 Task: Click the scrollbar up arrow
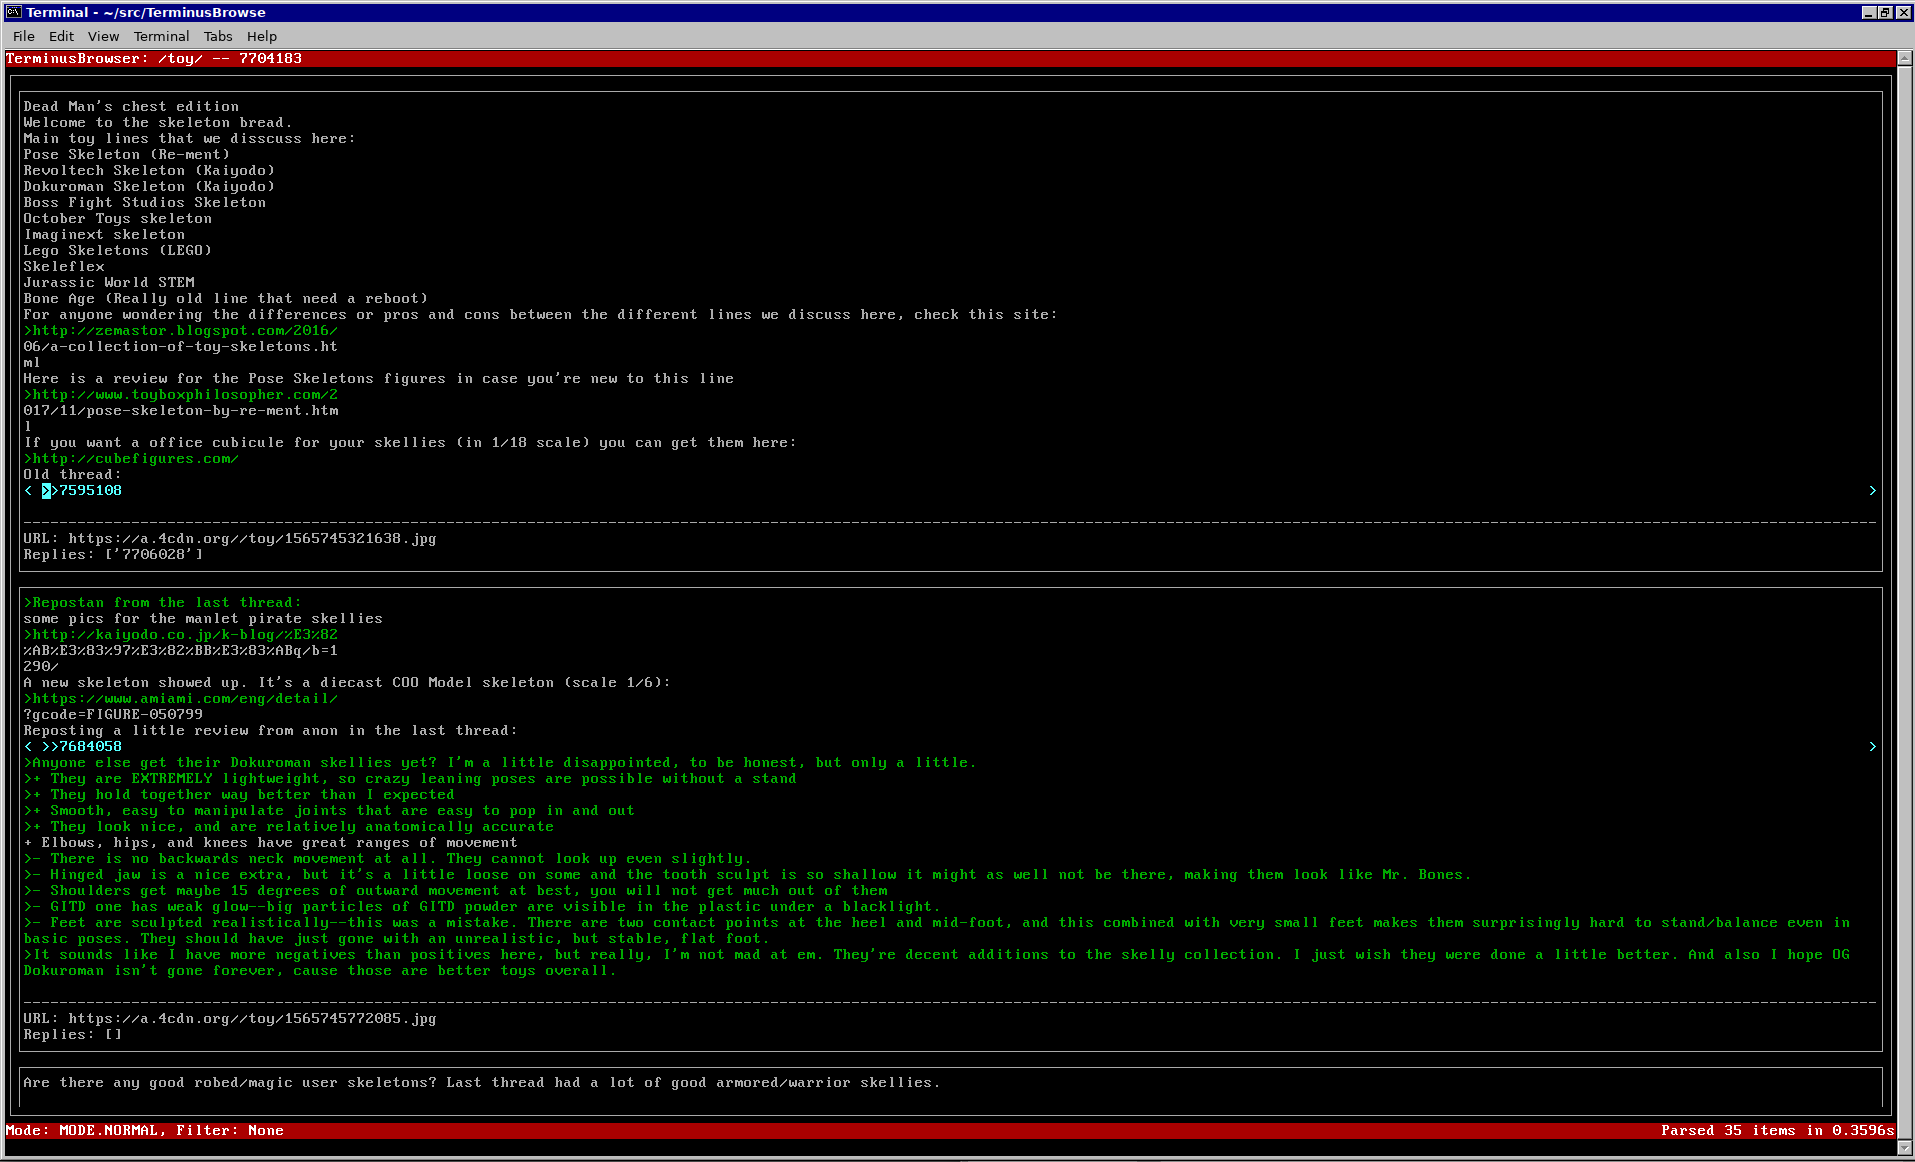point(1906,58)
